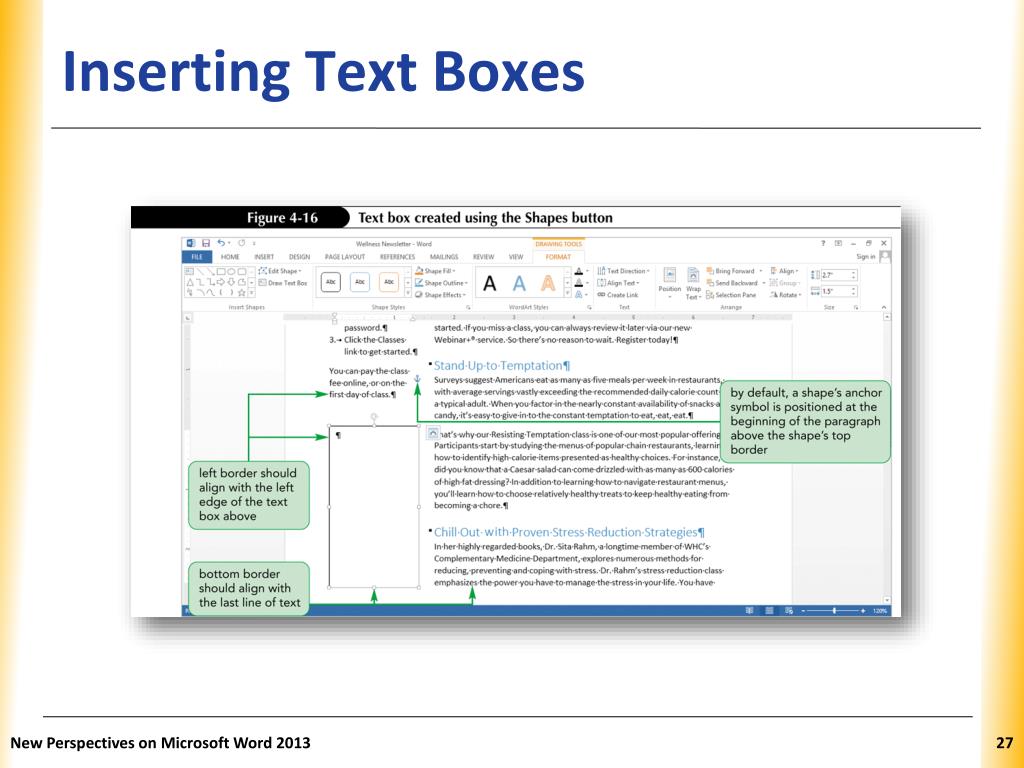Open the Shape Outline dropdown
Screen dimensions: 1024x768
(442, 283)
